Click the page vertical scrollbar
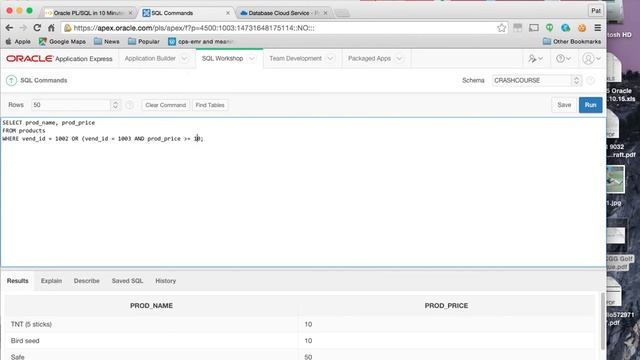This screenshot has width=640, height=360. (x=602, y=321)
